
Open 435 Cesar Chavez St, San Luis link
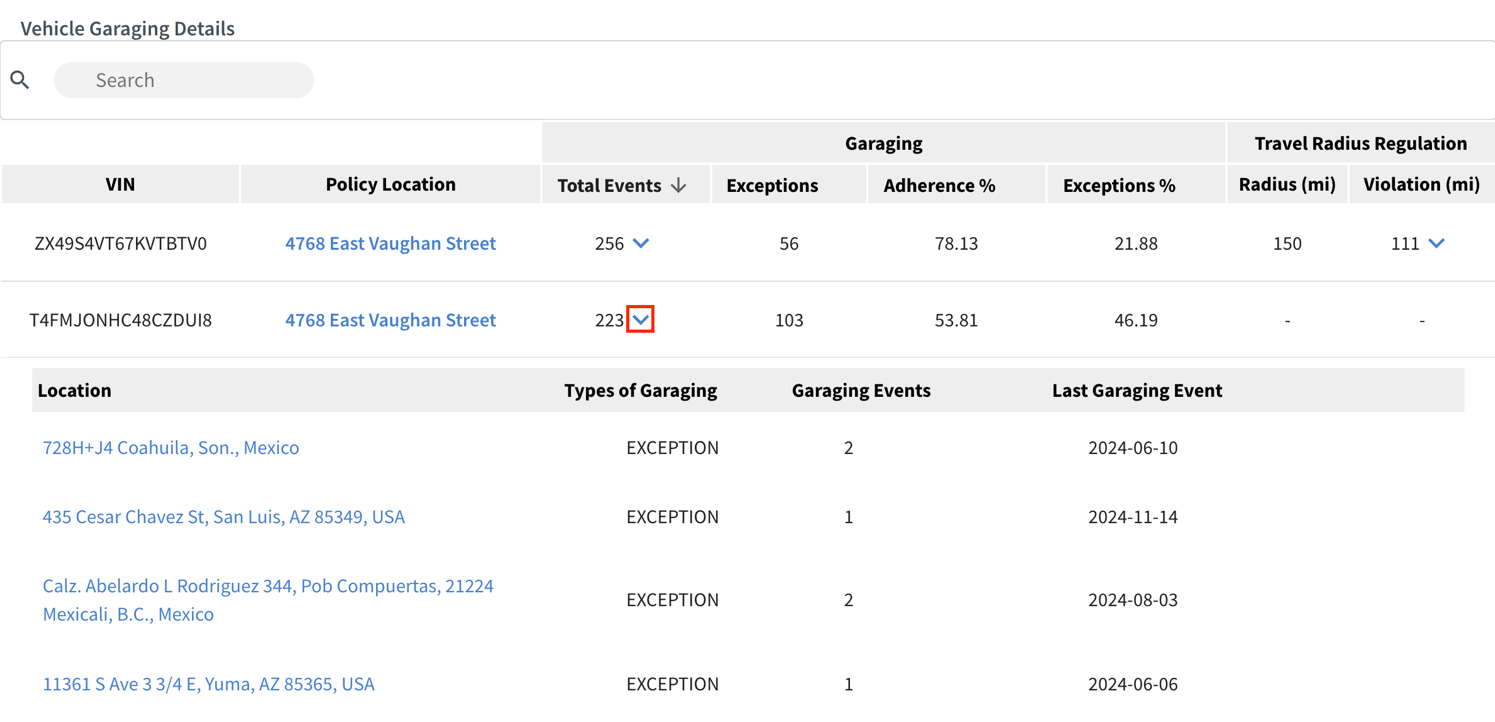[x=224, y=517]
